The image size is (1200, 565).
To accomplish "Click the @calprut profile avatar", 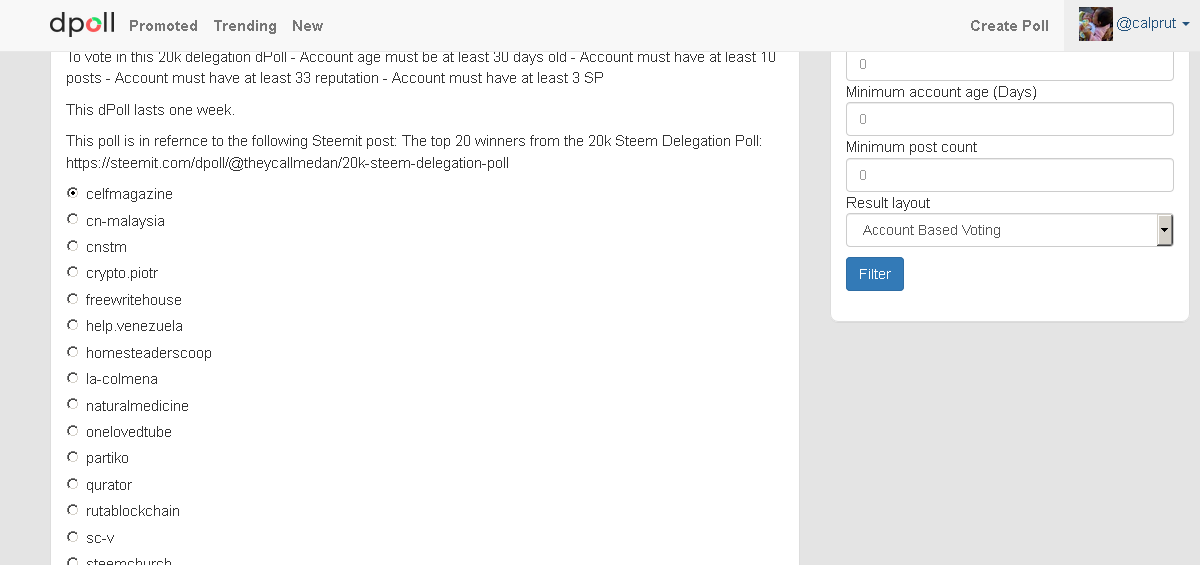I will pyautogui.click(x=1096, y=24).
